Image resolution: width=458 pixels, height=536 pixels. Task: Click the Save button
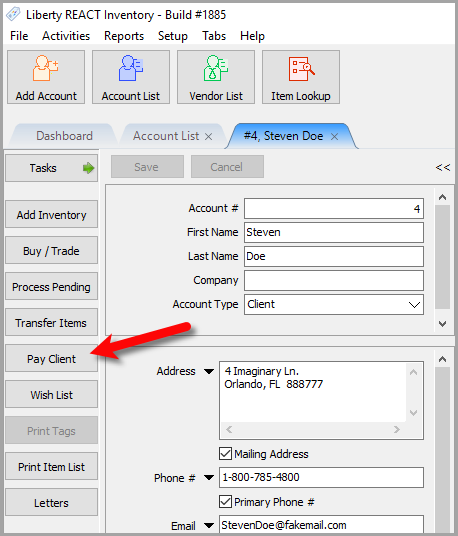tap(147, 167)
